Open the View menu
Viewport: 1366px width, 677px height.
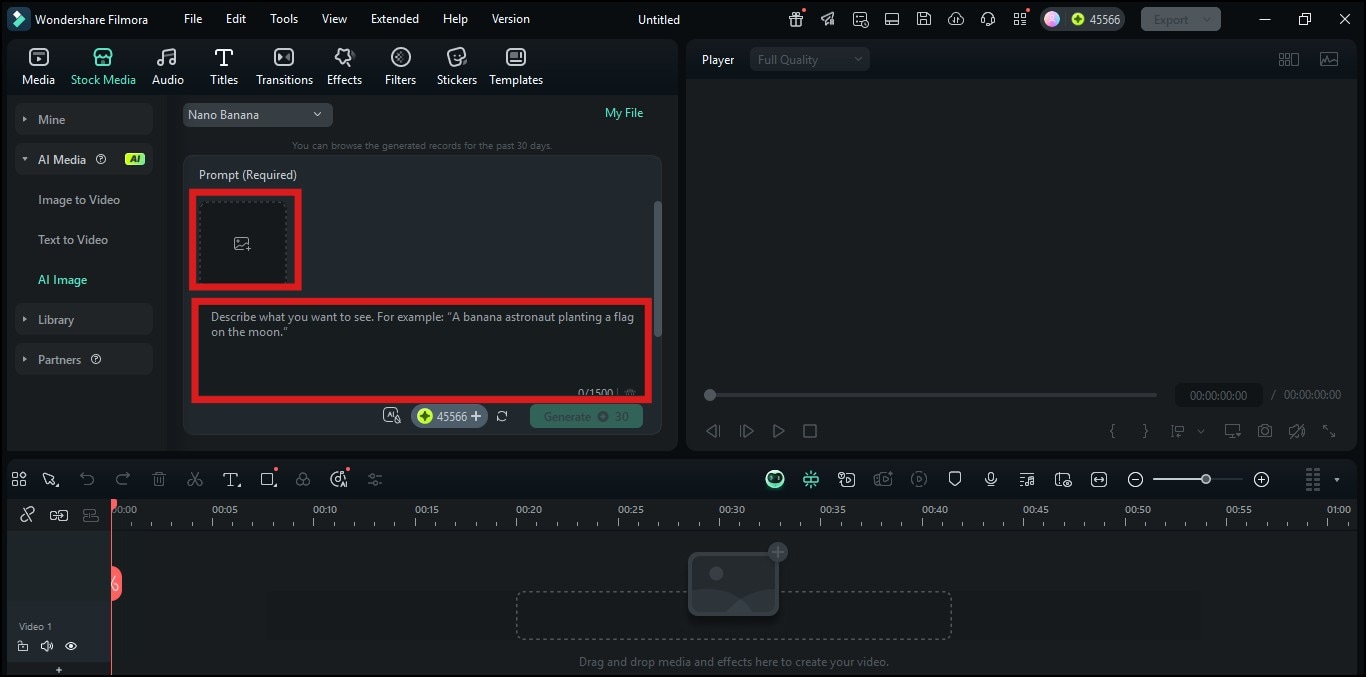334,19
